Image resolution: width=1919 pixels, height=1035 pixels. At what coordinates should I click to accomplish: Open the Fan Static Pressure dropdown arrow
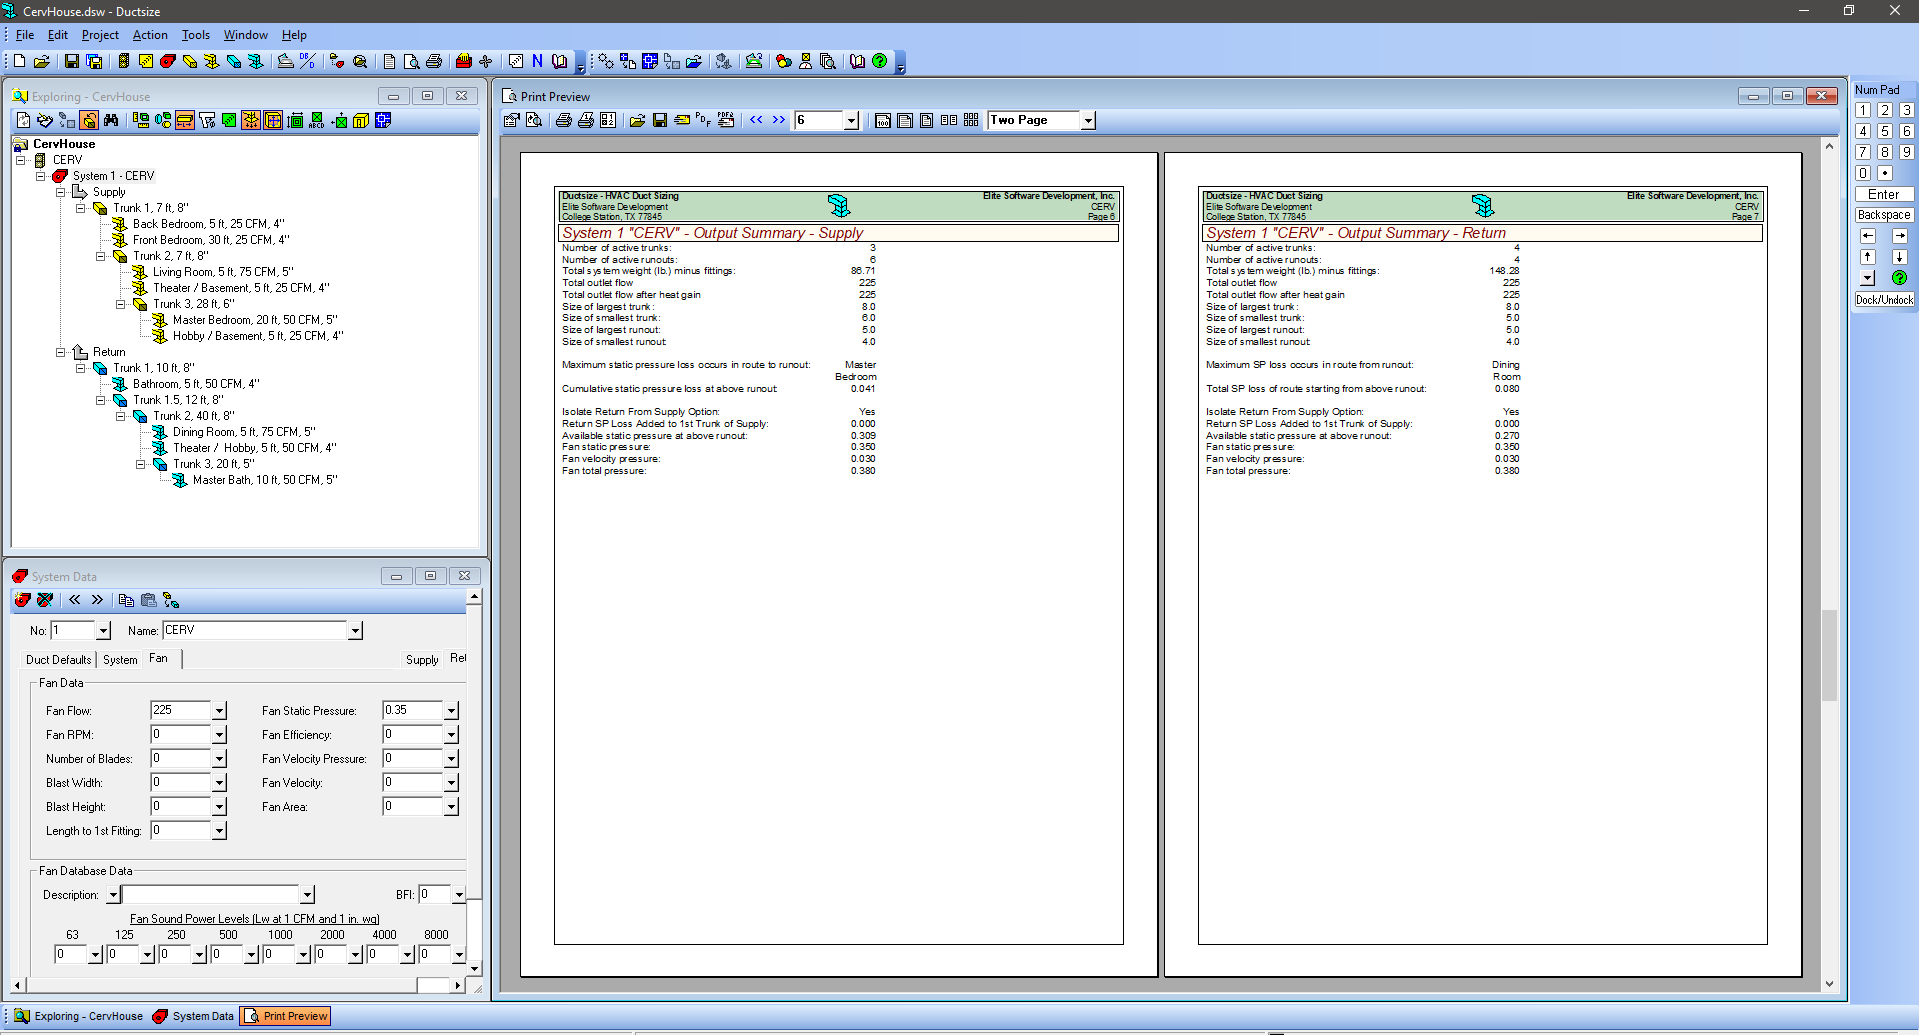(x=451, y=711)
